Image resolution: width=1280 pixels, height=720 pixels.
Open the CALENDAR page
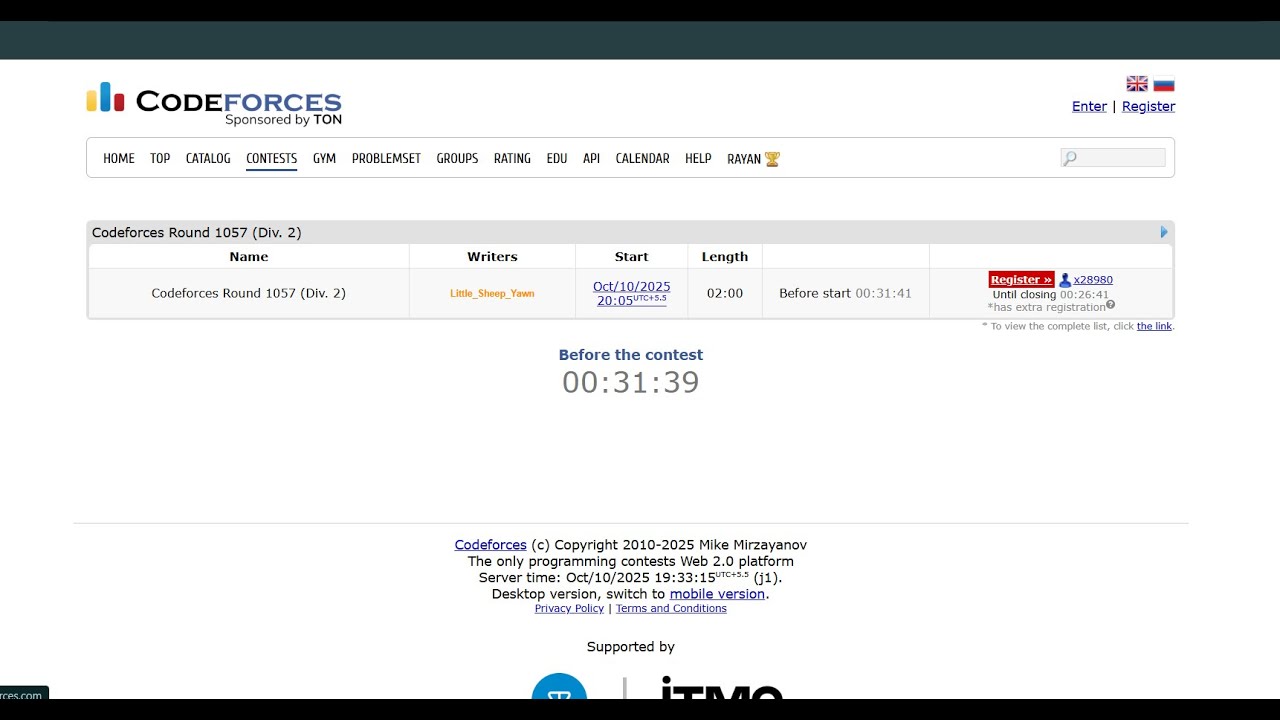pos(643,159)
